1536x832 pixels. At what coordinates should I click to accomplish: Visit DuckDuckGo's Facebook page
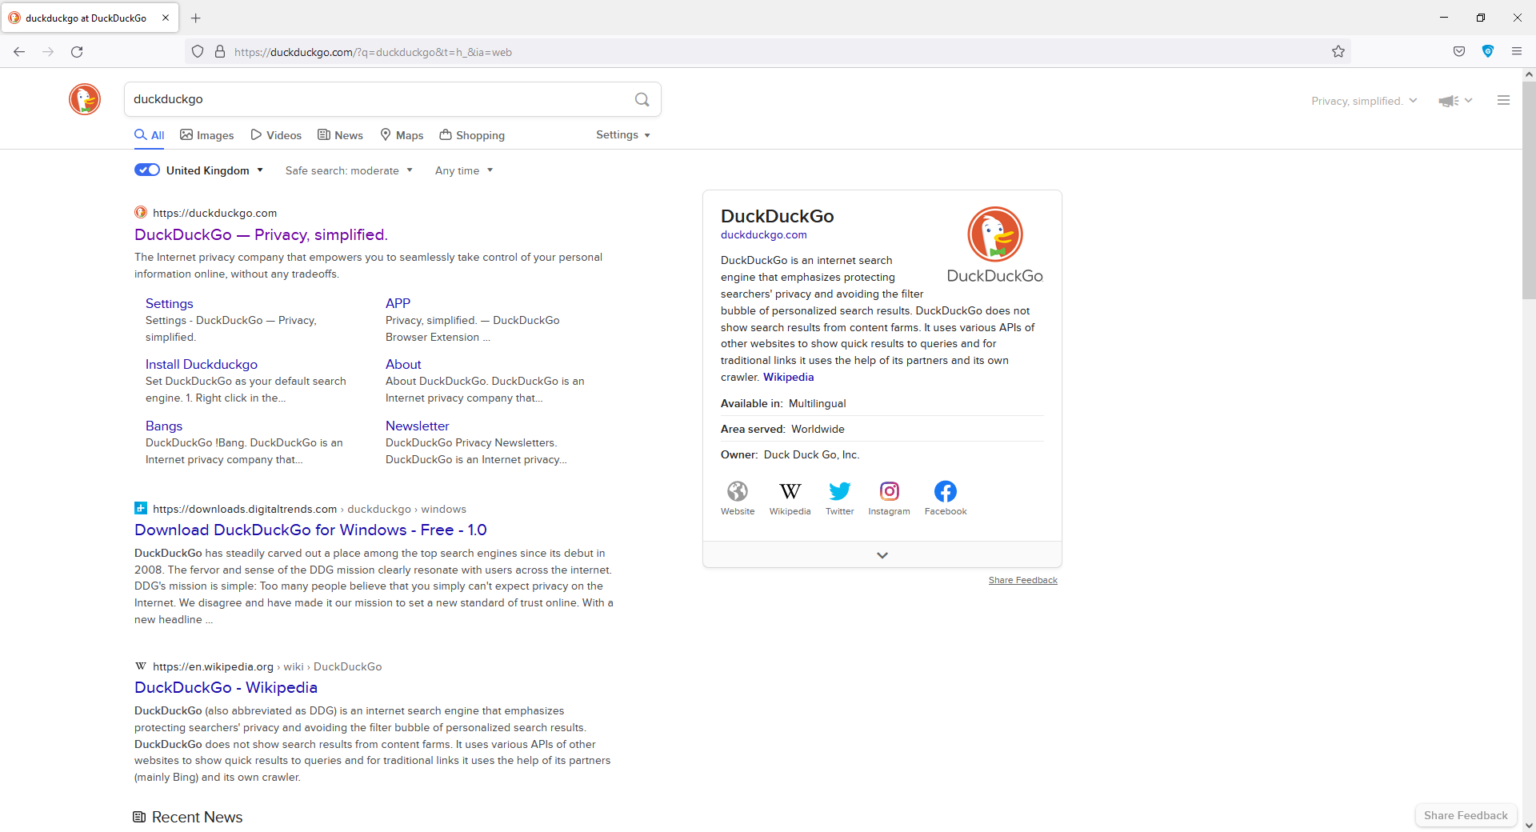tap(944, 491)
